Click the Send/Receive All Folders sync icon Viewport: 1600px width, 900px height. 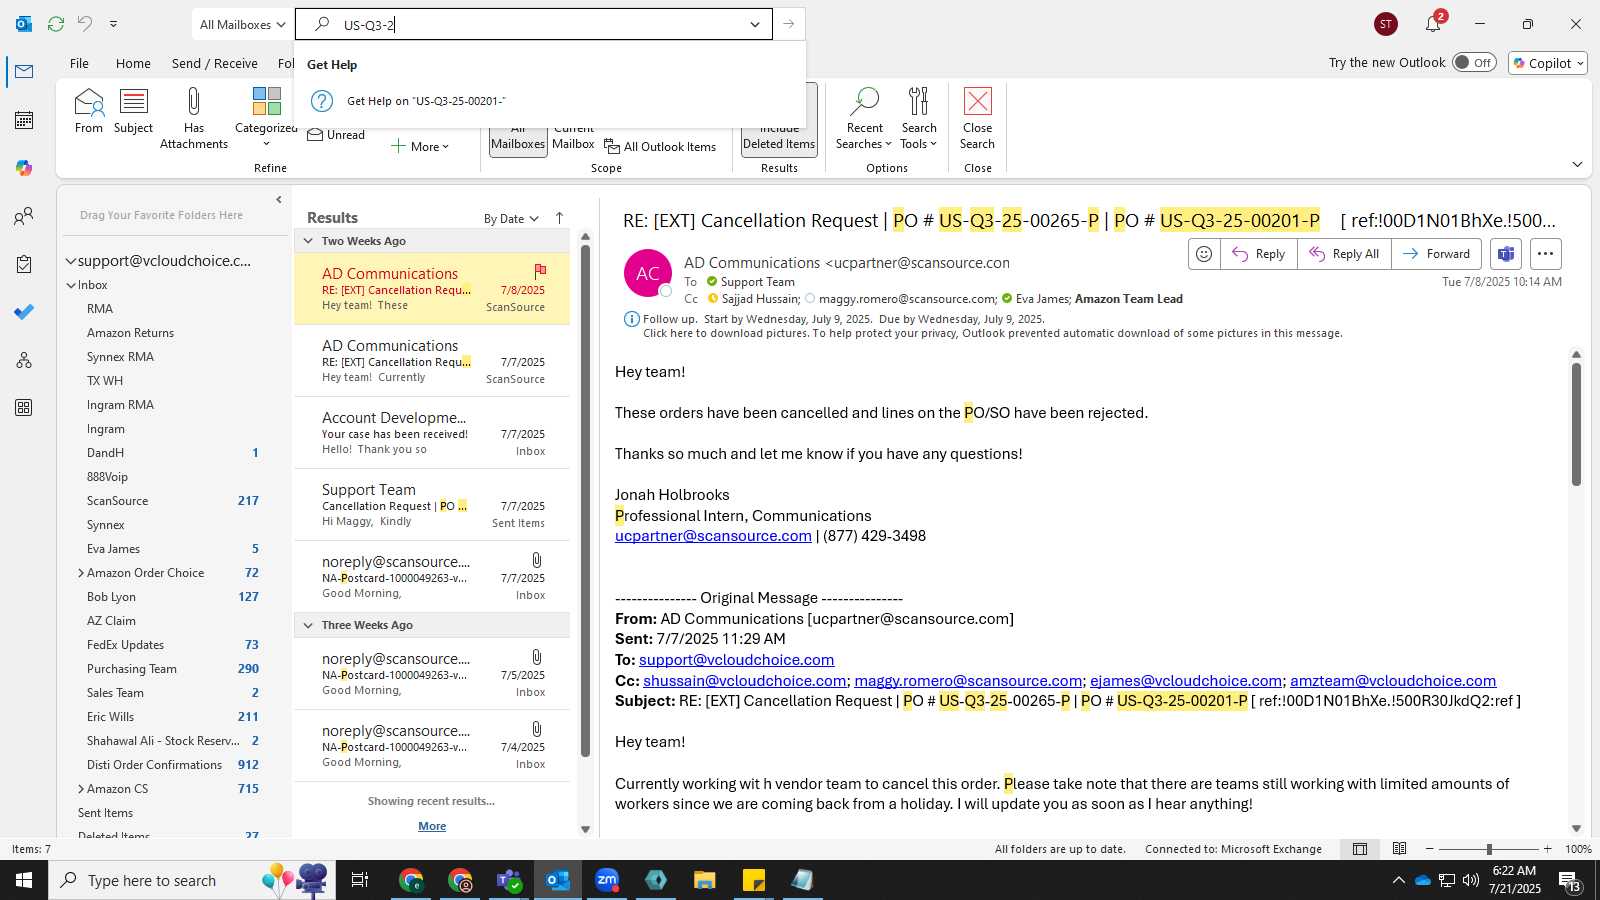(x=56, y=24)
